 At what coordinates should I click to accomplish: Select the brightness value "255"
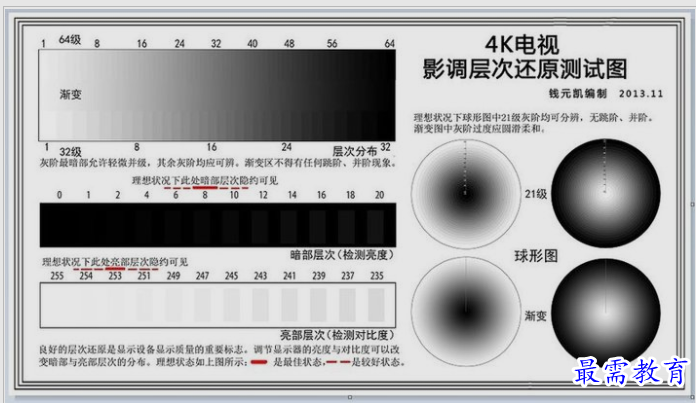click(57, 276)
